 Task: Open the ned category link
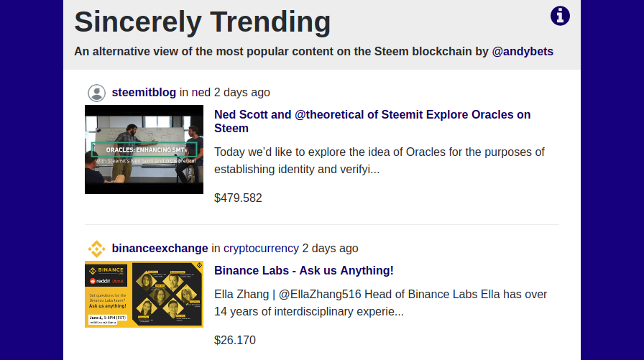pyautogui.click(x=201, y=92)
